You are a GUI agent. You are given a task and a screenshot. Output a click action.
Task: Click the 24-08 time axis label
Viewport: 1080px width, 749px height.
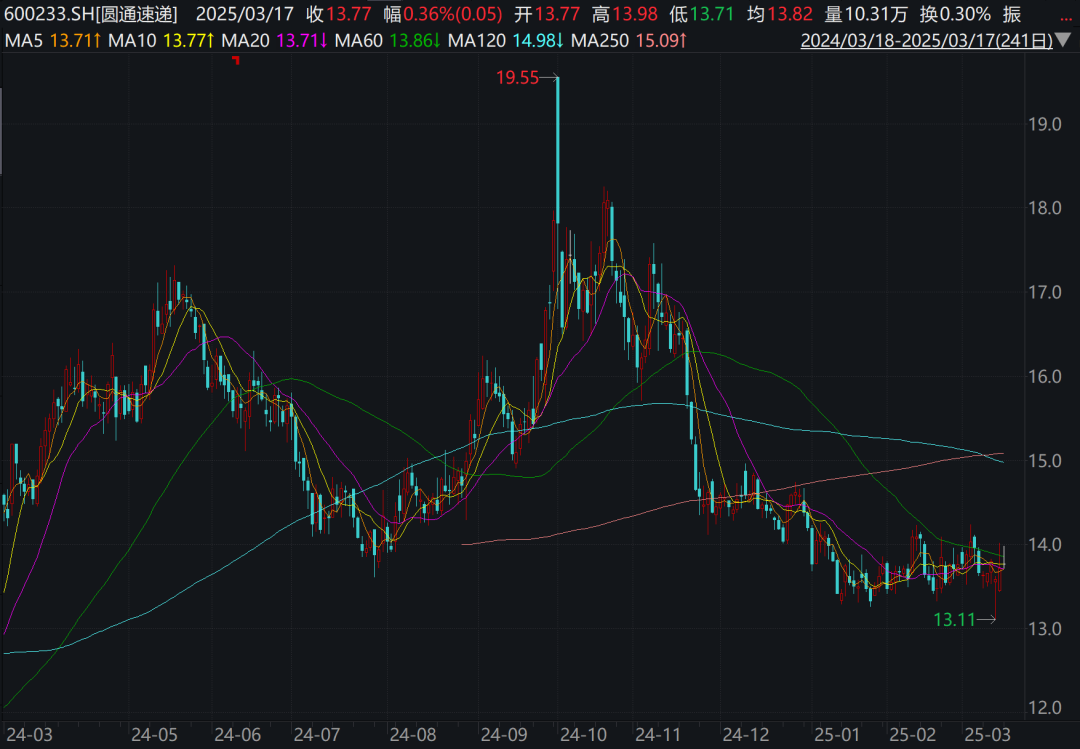(413, 735)
